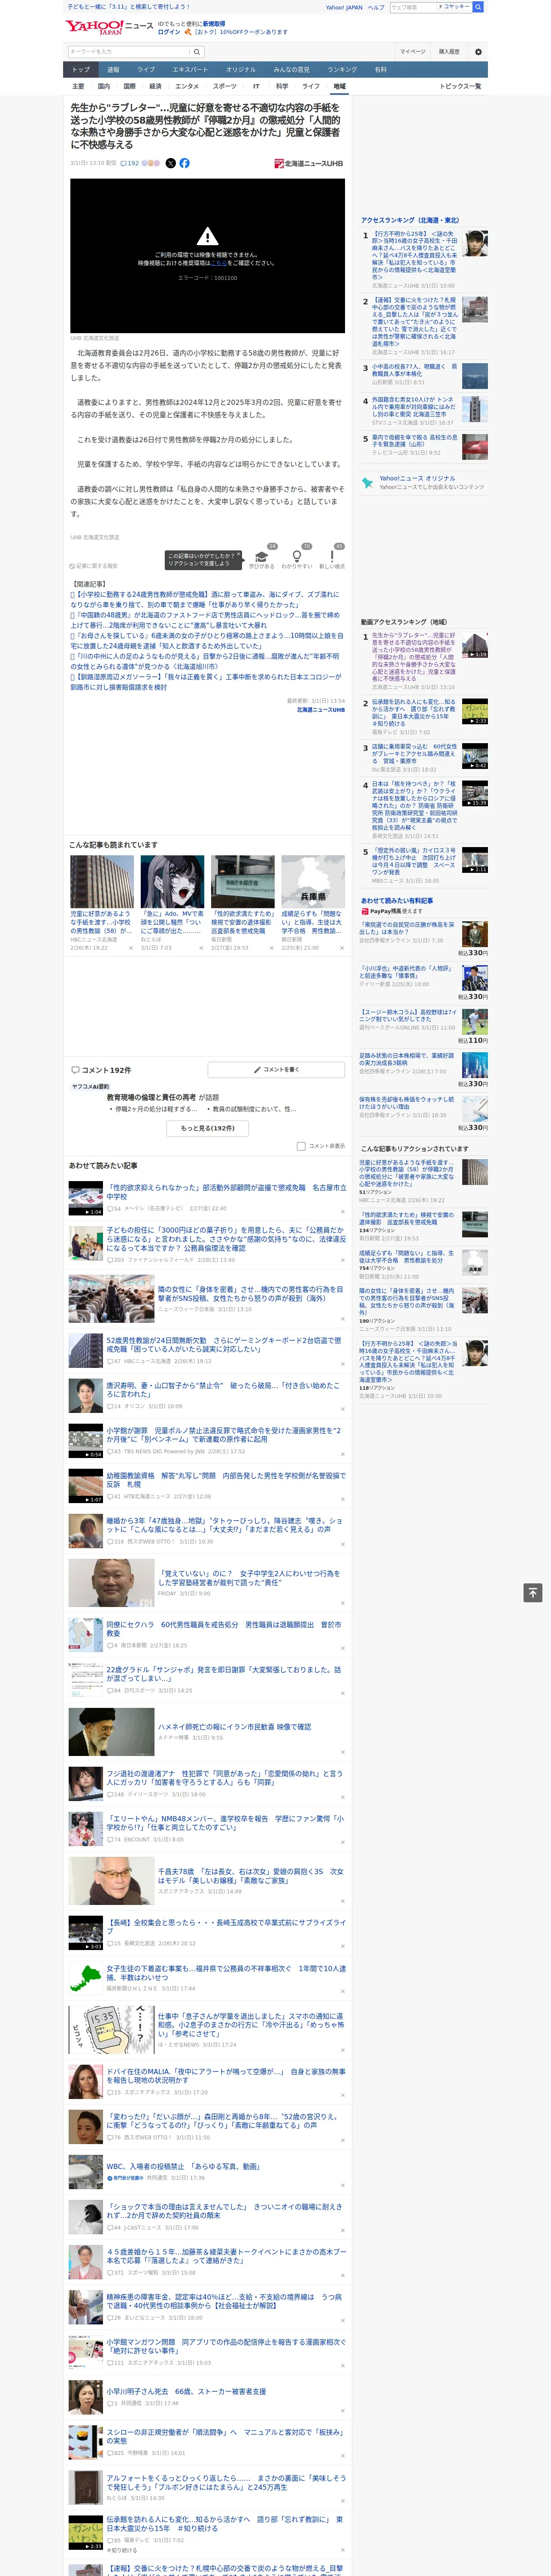Screen dimensions: 551x2576
Task: Open マイページ link
Action: (412, 51)
